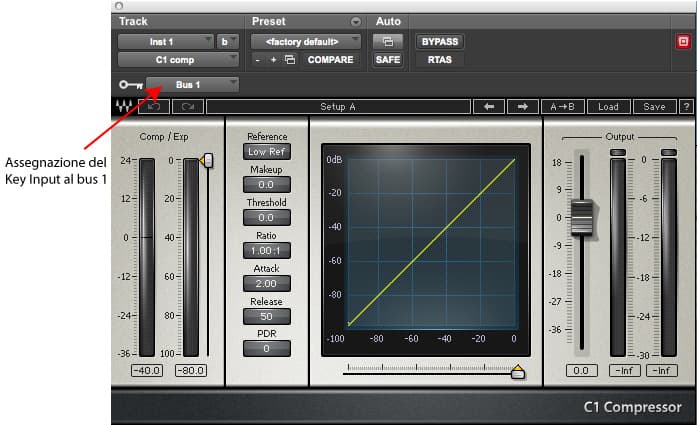Open the Load menu
The image size is (697, 425).
[x=609, y=107]
